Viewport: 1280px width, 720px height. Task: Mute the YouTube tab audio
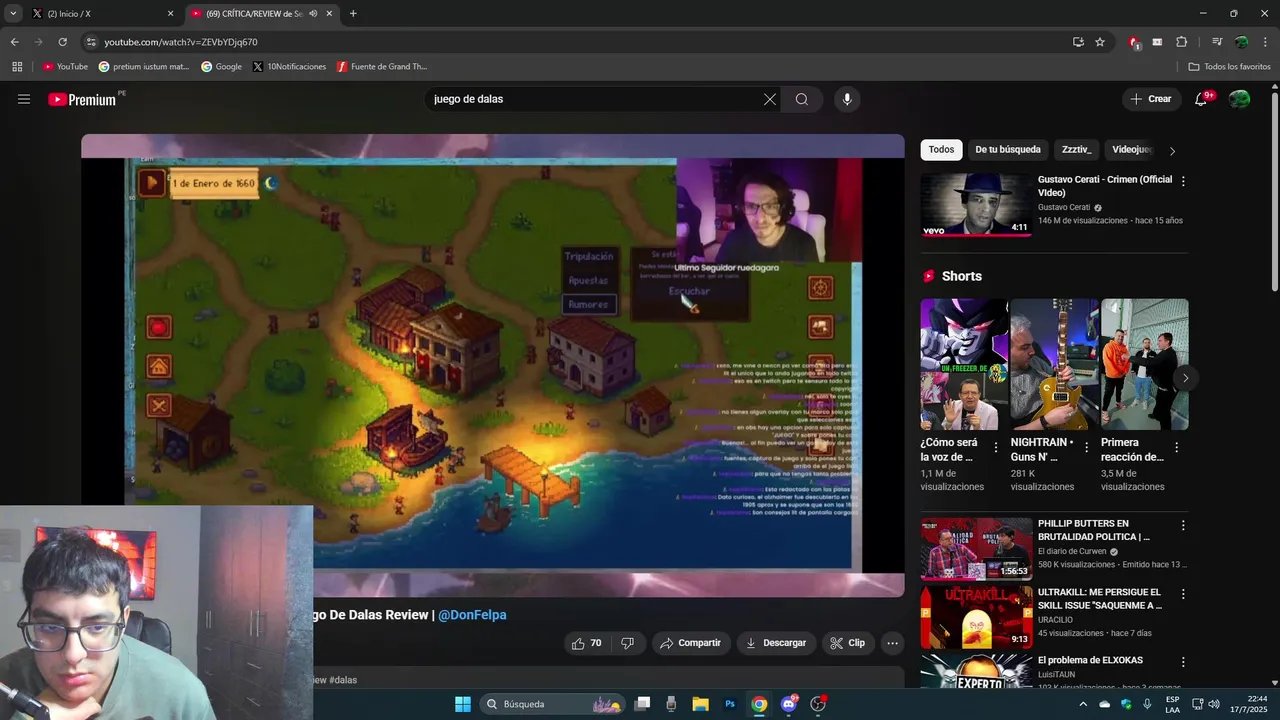(313, 14)
